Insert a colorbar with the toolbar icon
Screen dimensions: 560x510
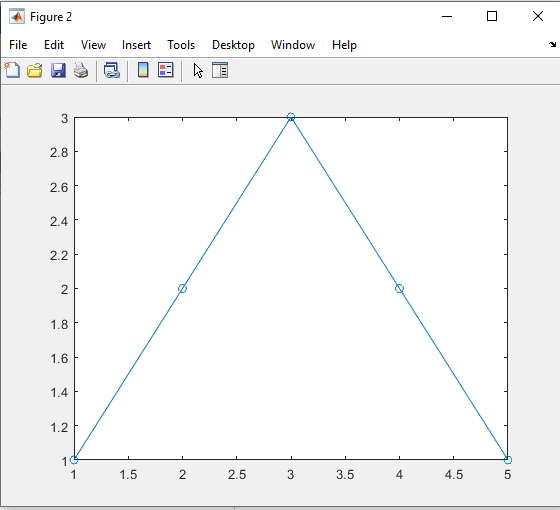143,70
